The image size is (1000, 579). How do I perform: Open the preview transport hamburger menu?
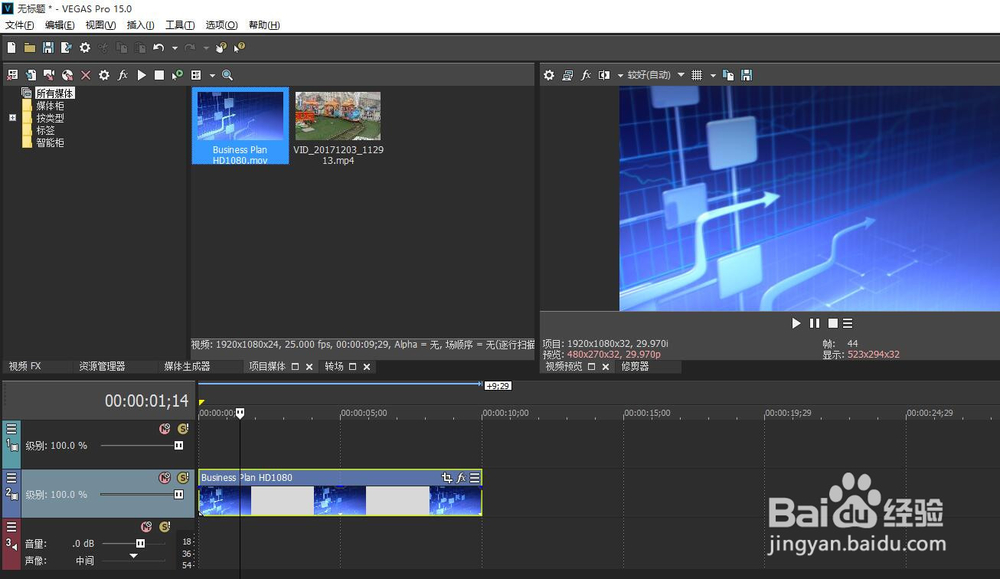point(848,323)
